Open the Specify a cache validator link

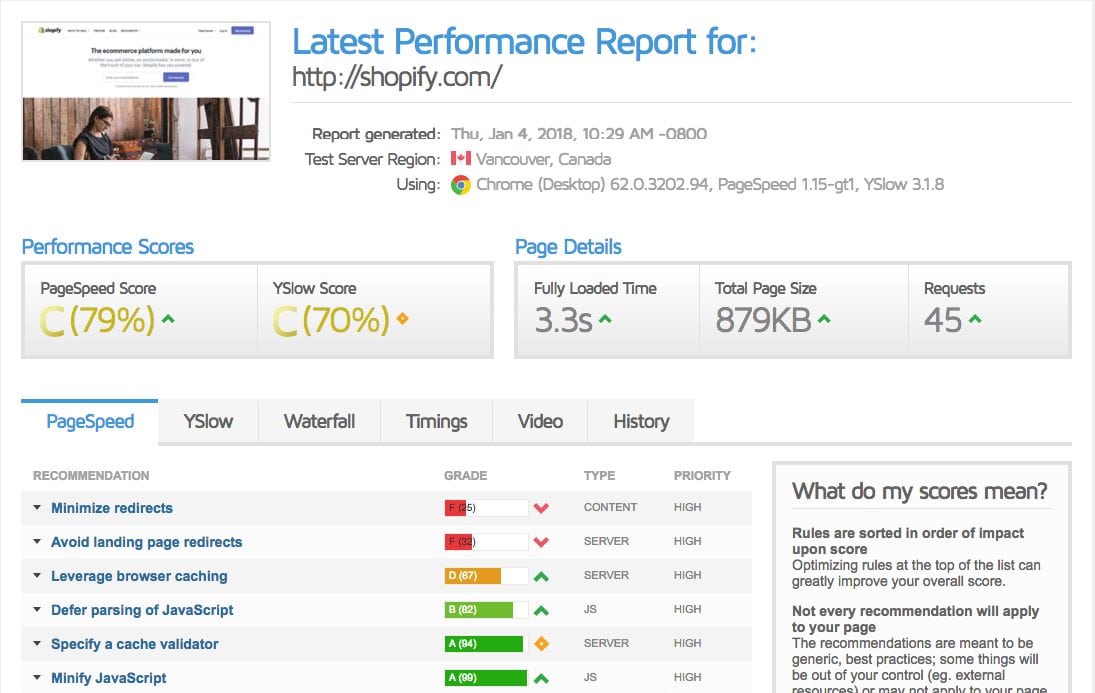[x=134, y=644]
